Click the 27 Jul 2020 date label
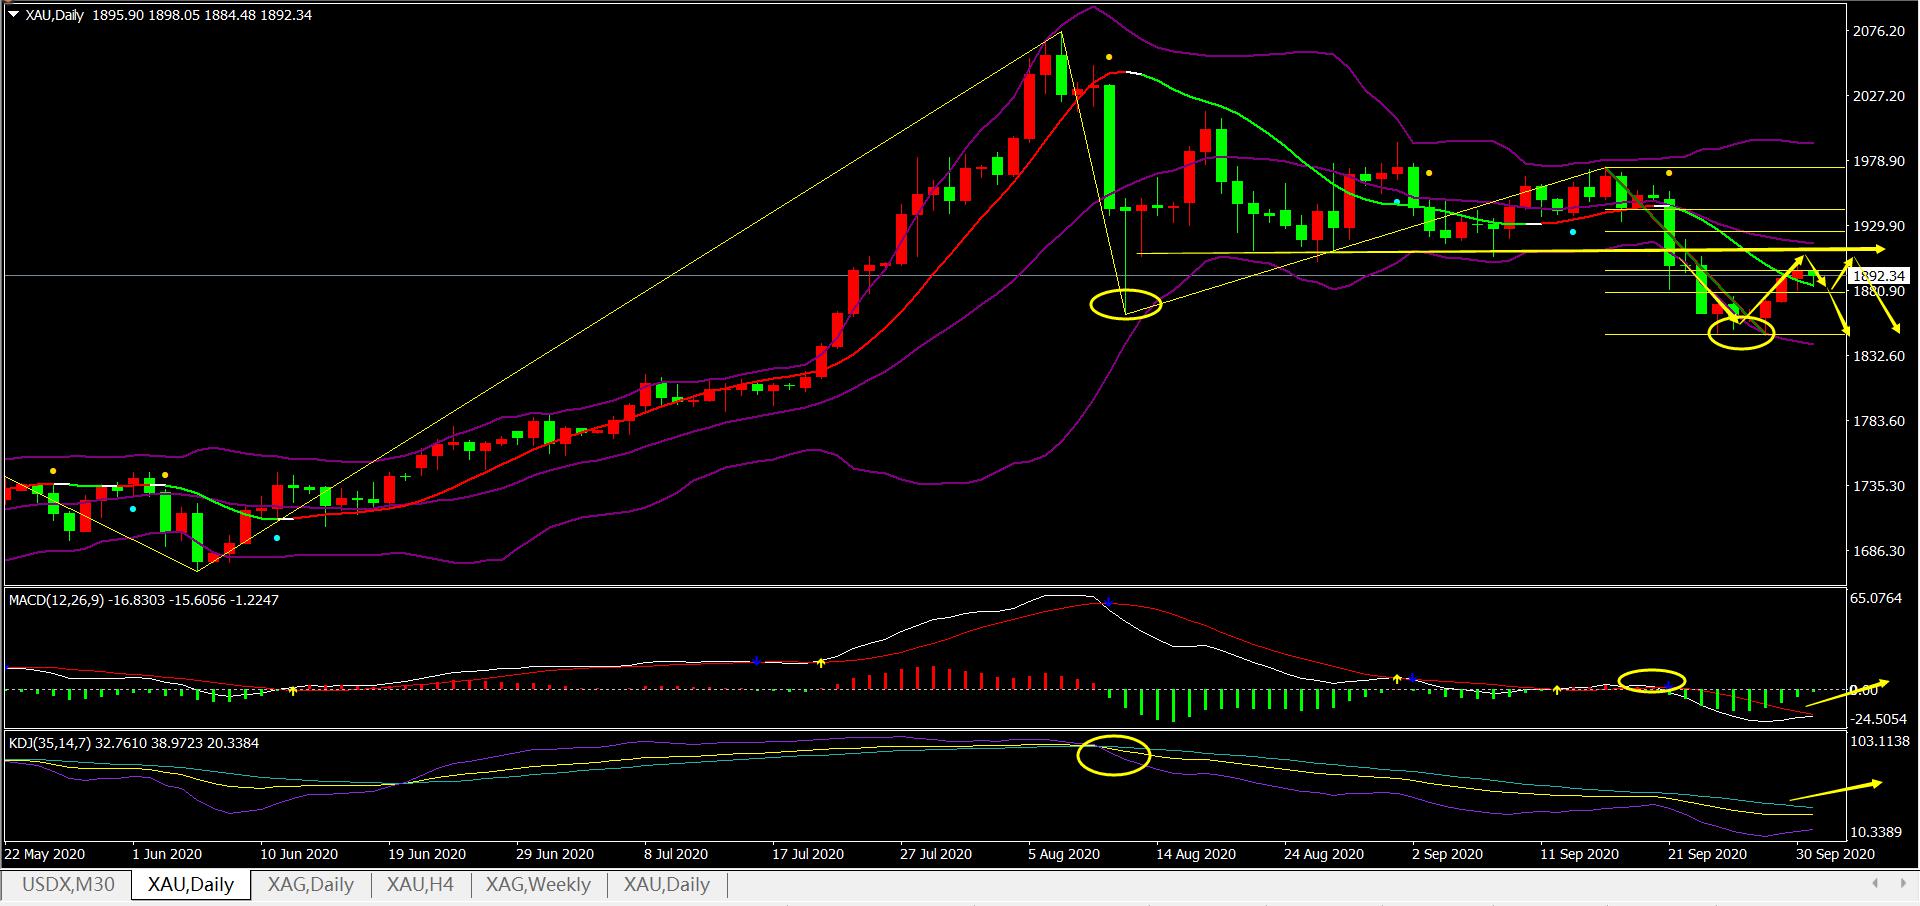Image resolution: width=1920 pixels, height=906 pixels. (935, 854)
